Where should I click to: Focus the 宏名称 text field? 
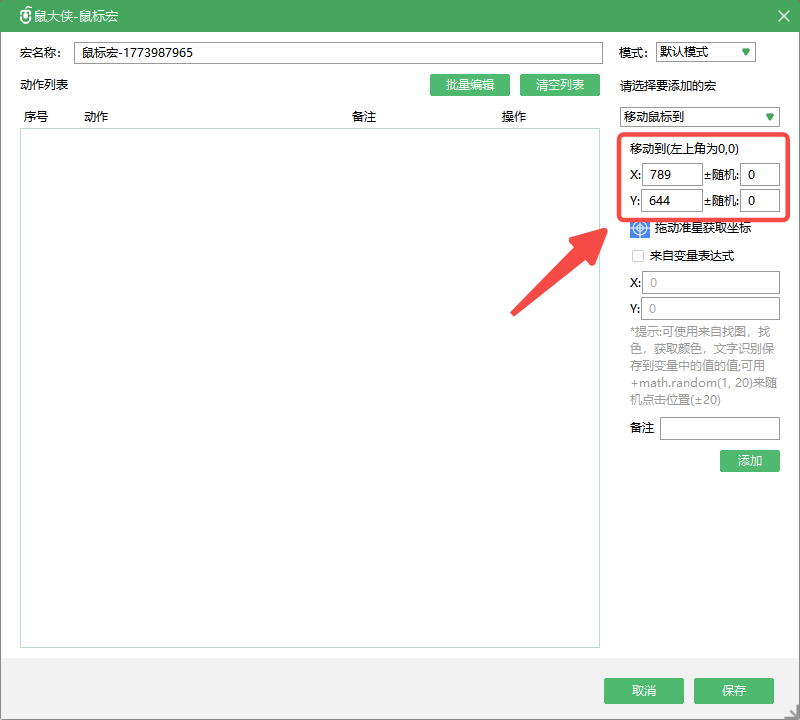337,53
